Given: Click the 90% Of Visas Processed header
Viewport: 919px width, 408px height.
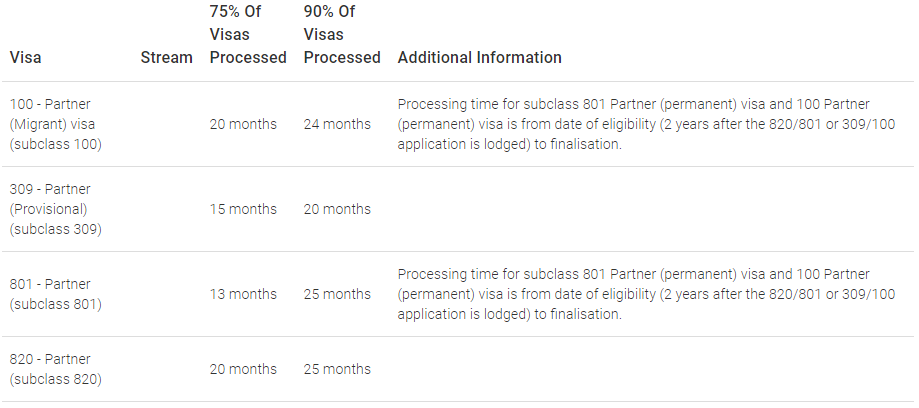Looking at the screenshot, I should click(x=342, y=34).
